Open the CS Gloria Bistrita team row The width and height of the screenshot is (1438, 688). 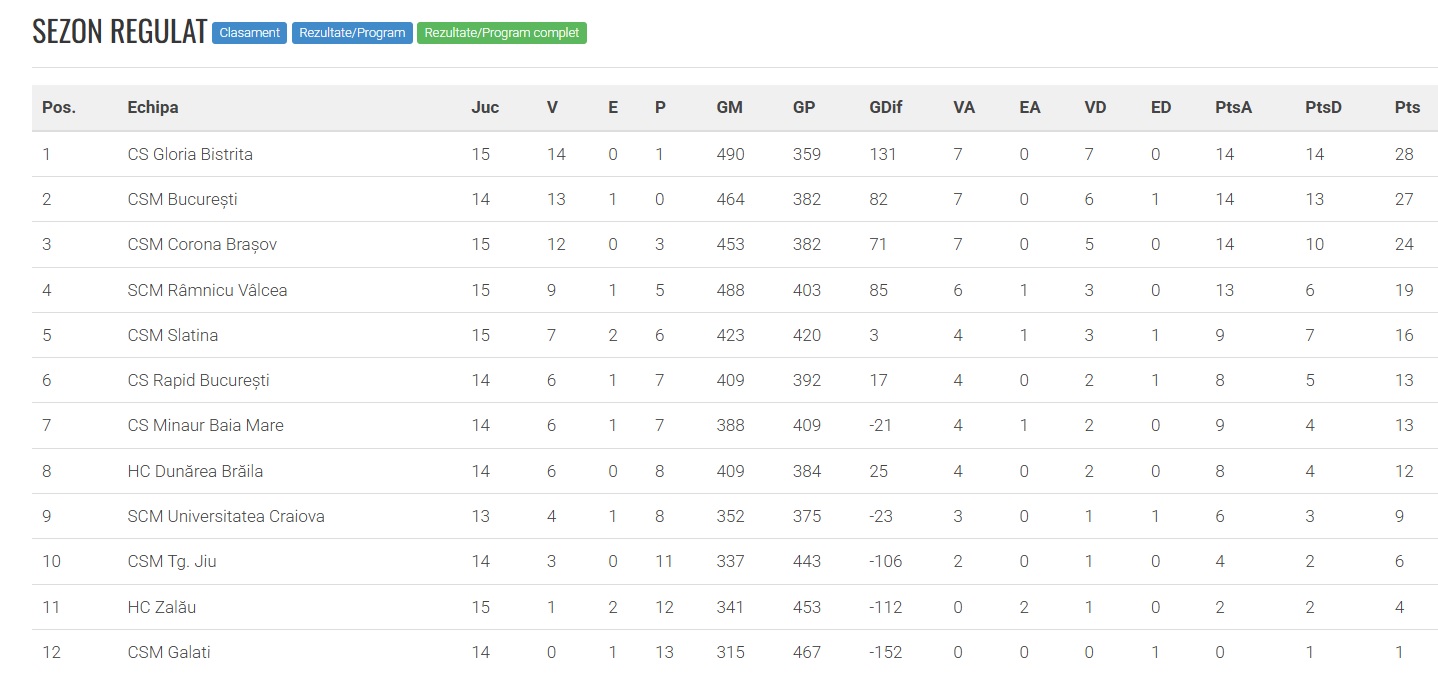[190, 154]
